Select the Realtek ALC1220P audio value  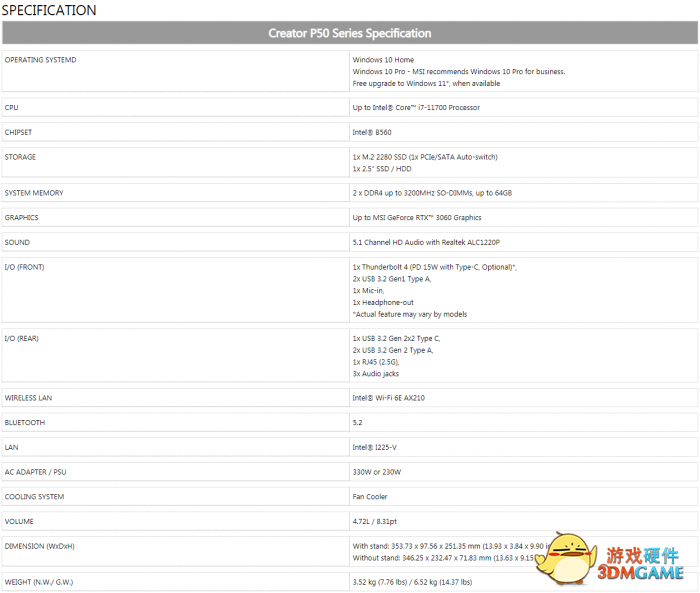(x=426, y=242)
